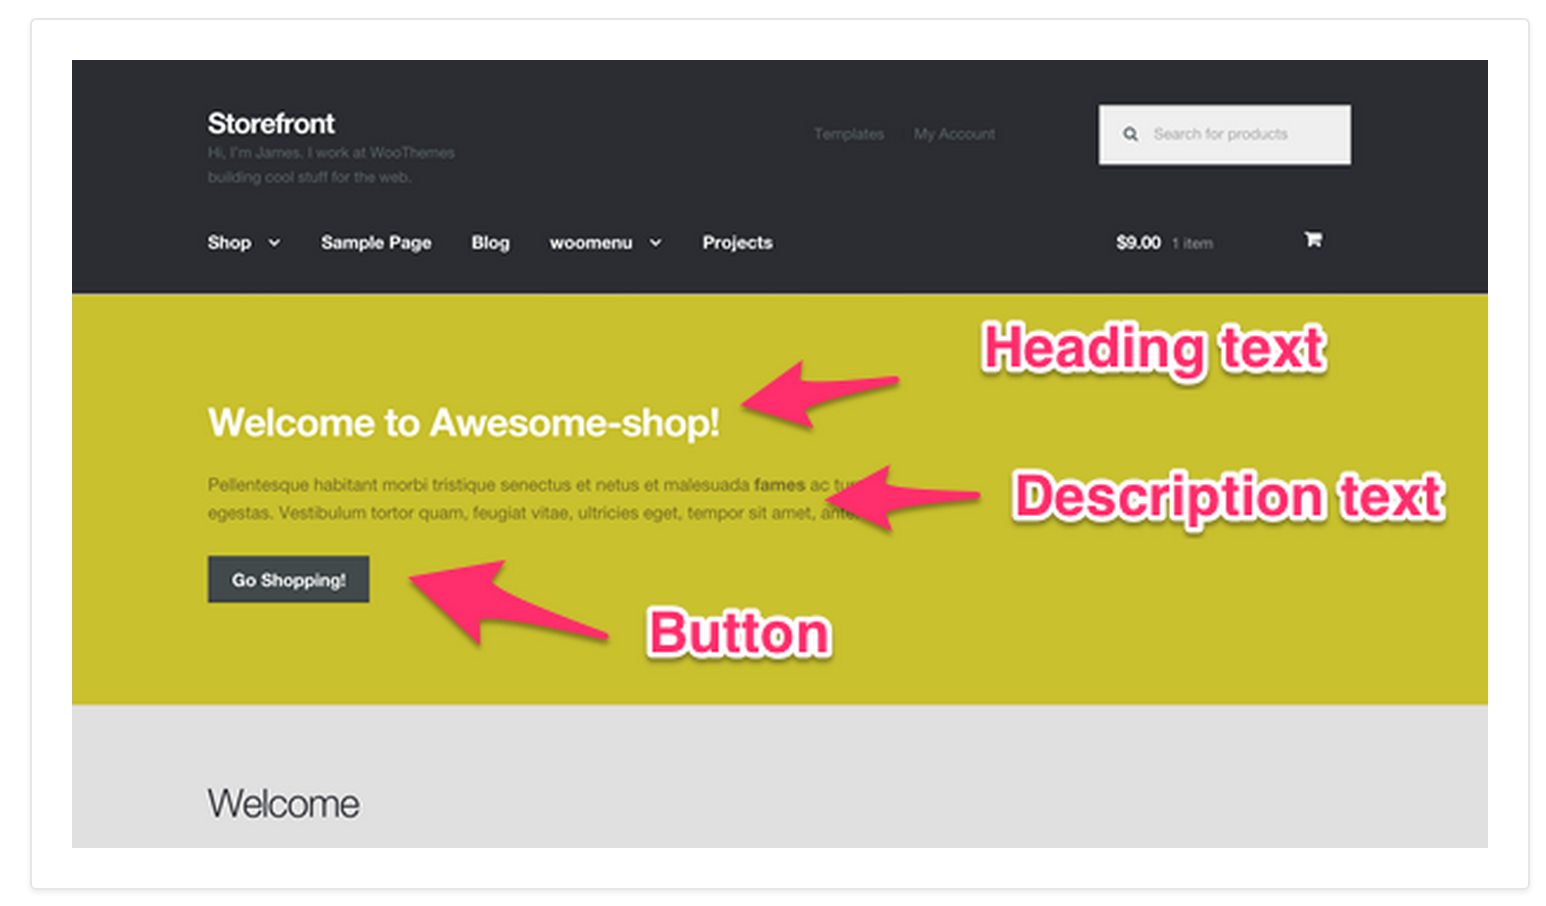View the $9.00 cart total
Viewport: 1546px width, 906px height.
click(1138, 242)
